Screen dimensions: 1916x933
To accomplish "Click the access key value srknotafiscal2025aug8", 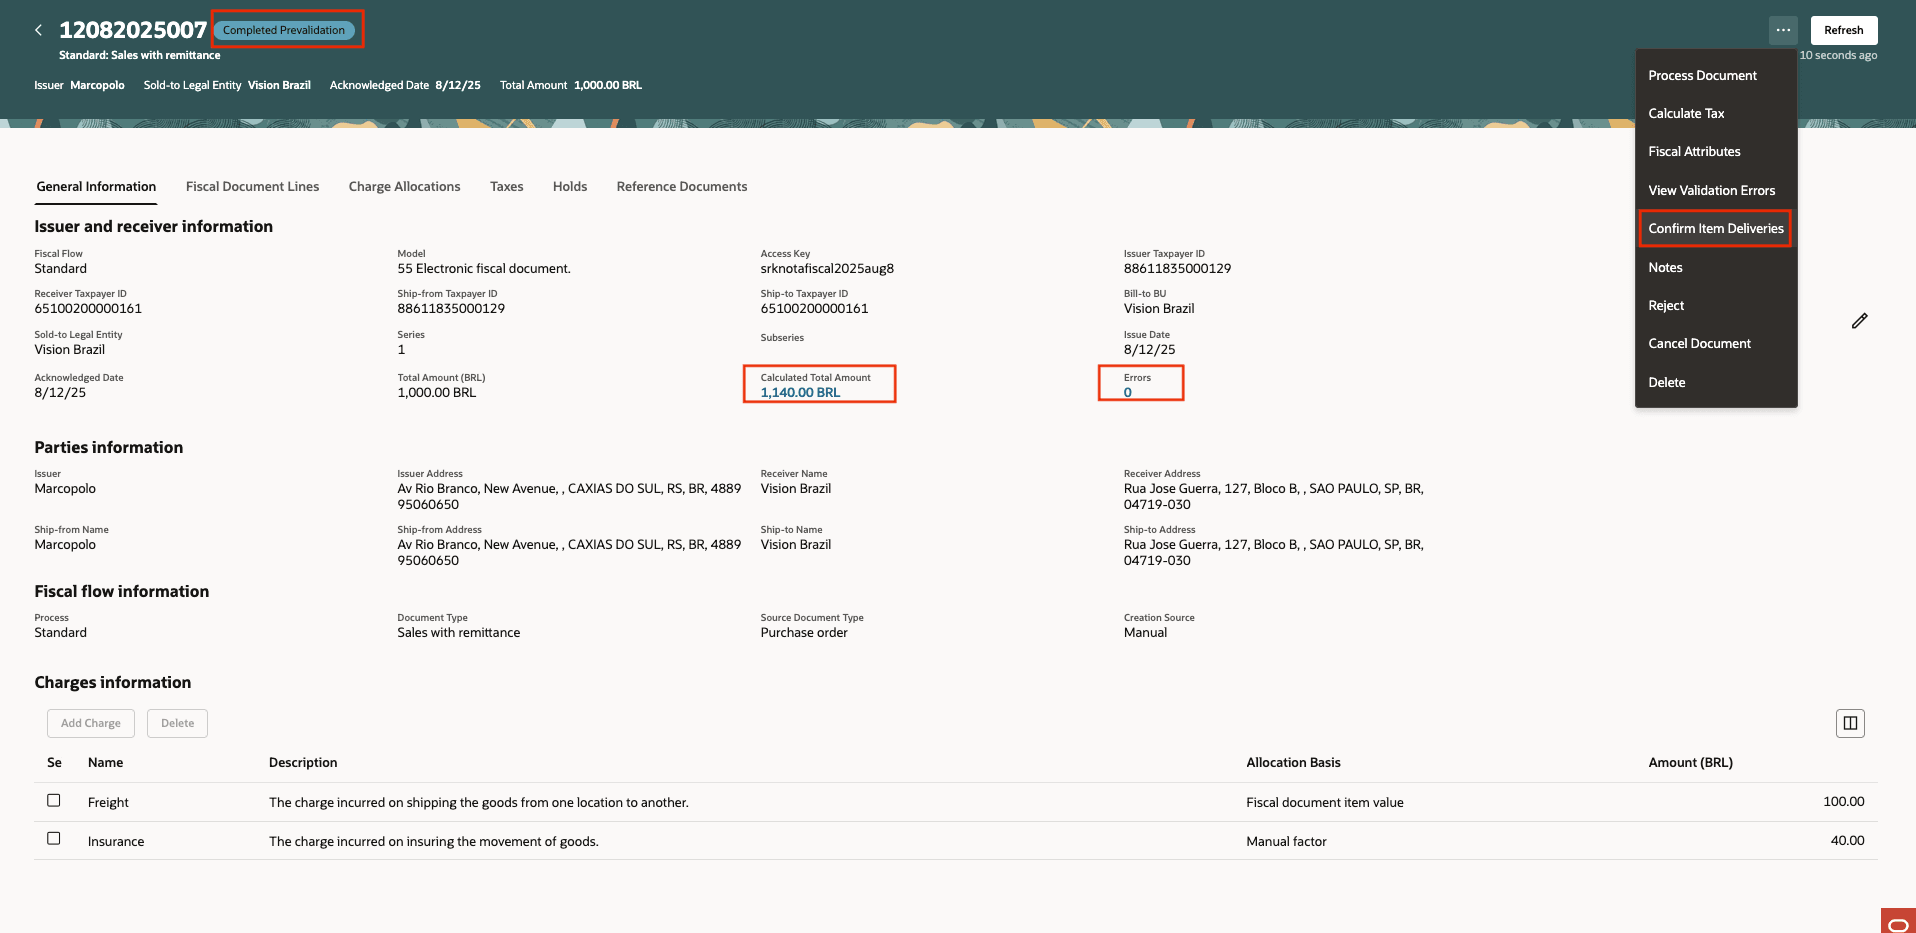I will coord(827,269).
